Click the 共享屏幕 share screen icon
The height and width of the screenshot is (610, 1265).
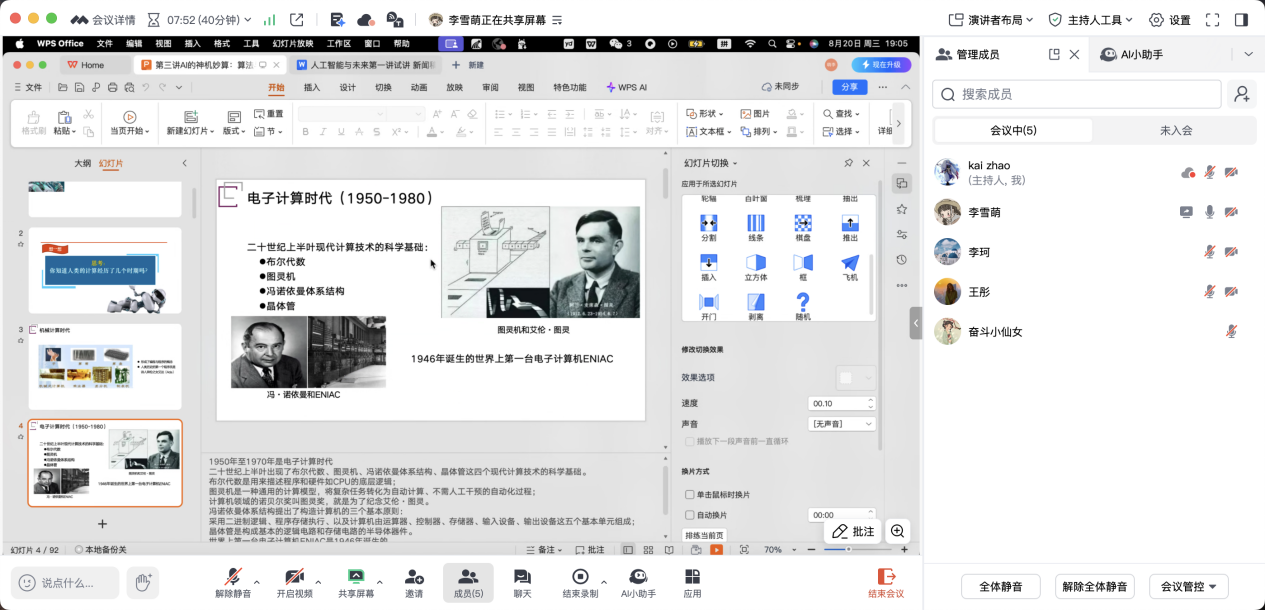point(355,577)
